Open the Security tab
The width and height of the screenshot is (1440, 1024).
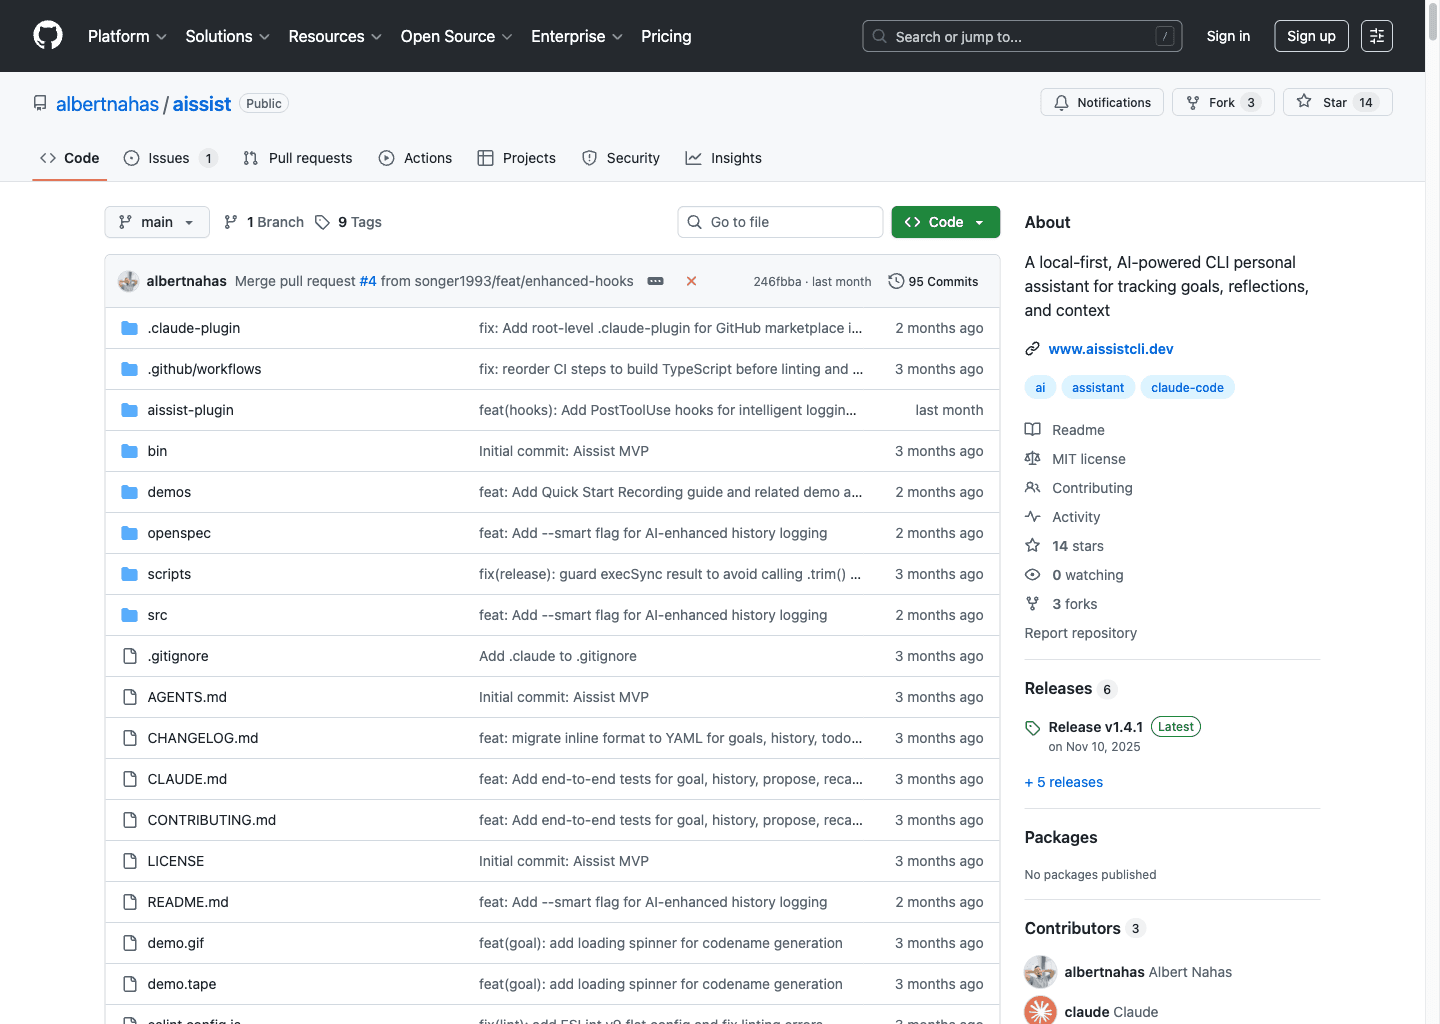pos(631,157)
